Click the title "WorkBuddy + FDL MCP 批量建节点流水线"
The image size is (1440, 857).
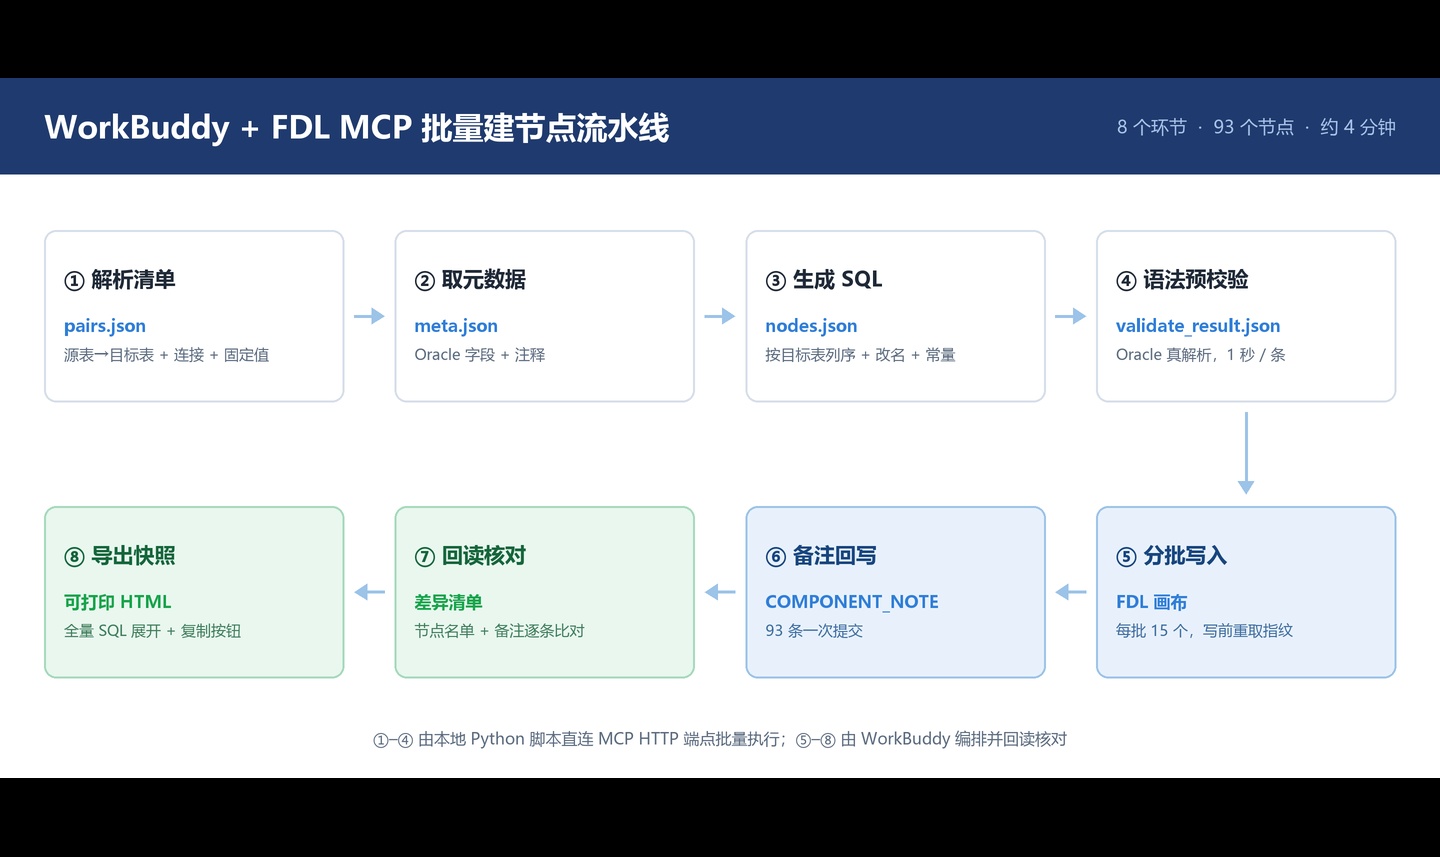pos(356,128)
